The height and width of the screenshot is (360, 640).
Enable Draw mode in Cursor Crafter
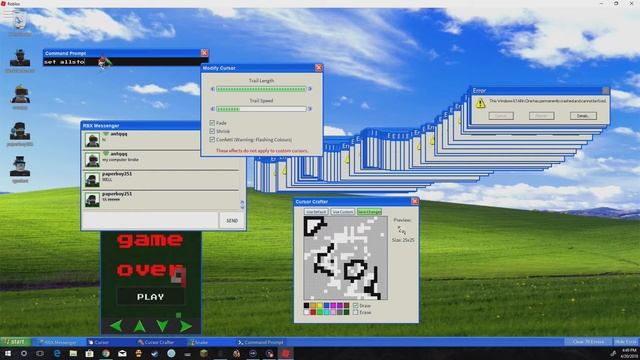pos(356,305)
